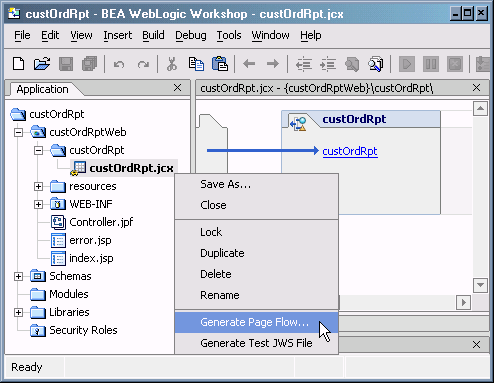The height and width of the screenshot is (383, 494).
Task: Open the Help menu
Action: (x=311, y=35)
